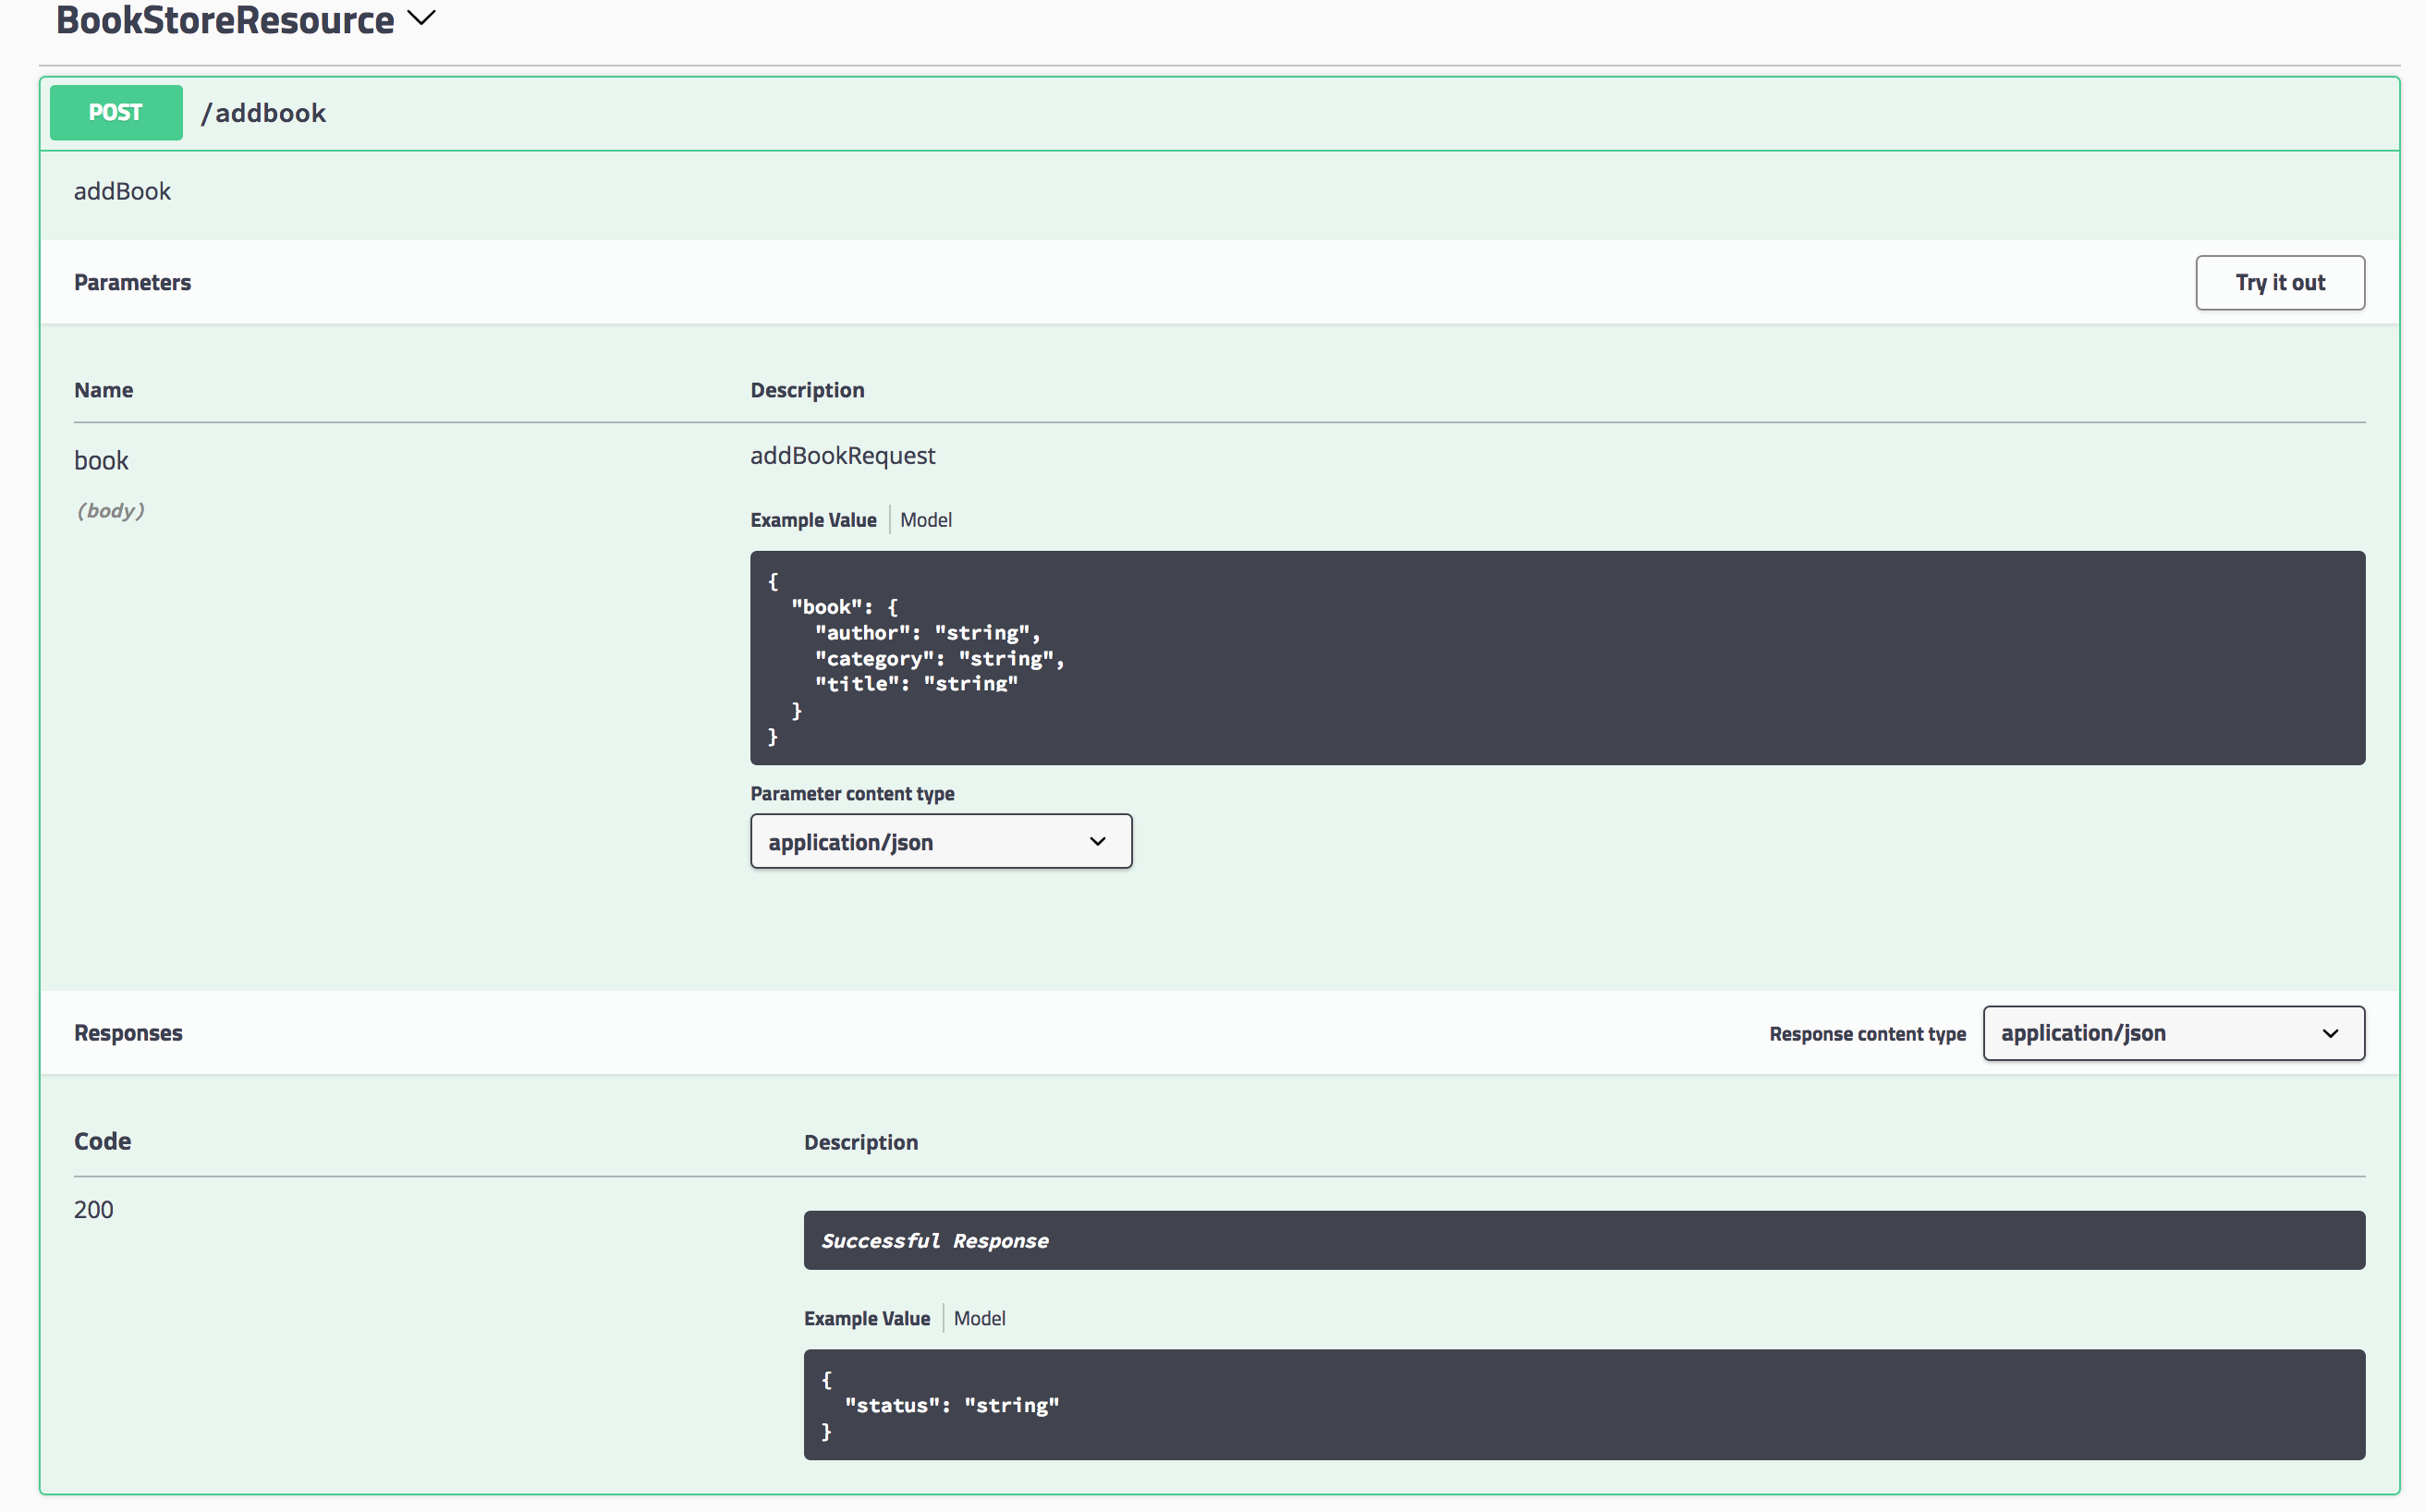Switch to Model tab in 200 response

pos(979,1318)
